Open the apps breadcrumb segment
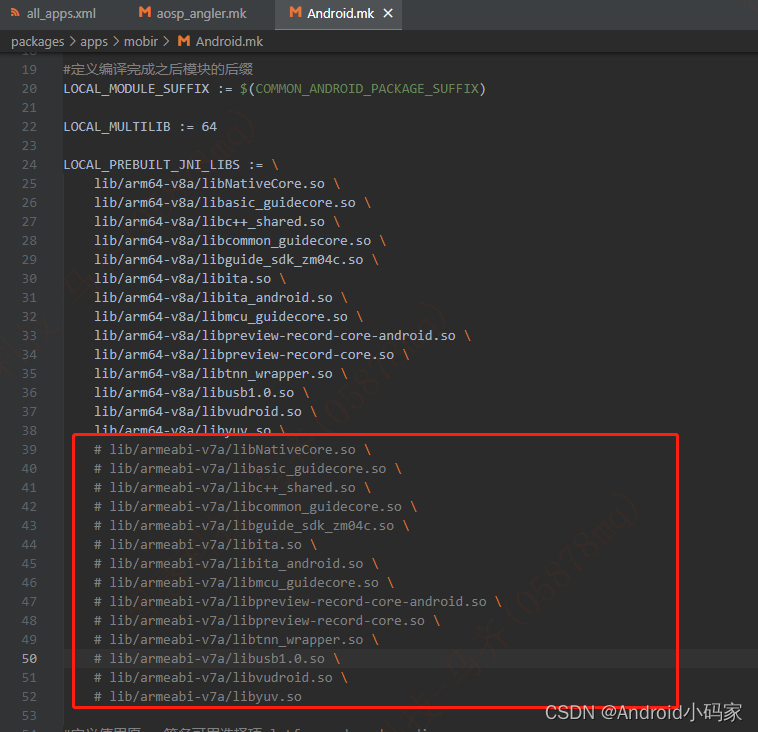 click(x=94, y=42)
